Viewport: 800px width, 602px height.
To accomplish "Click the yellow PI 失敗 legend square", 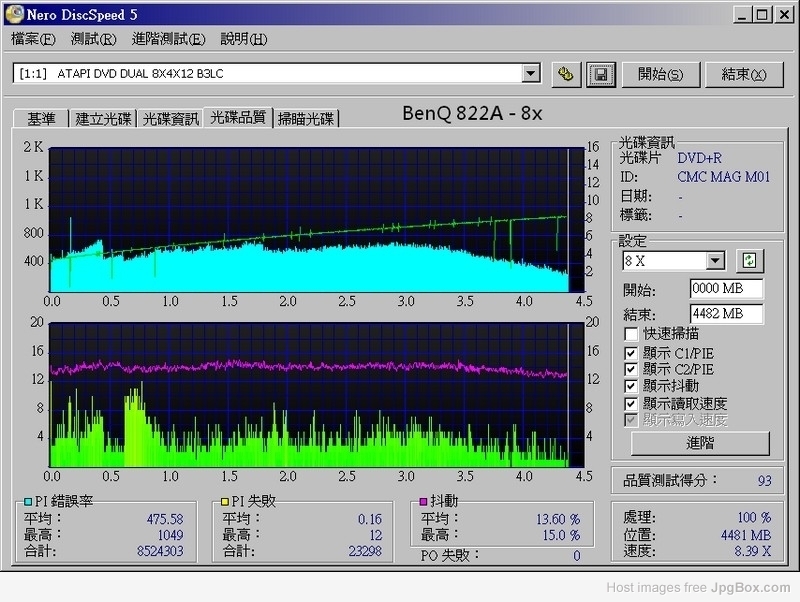I will click(x=226, y=500).
